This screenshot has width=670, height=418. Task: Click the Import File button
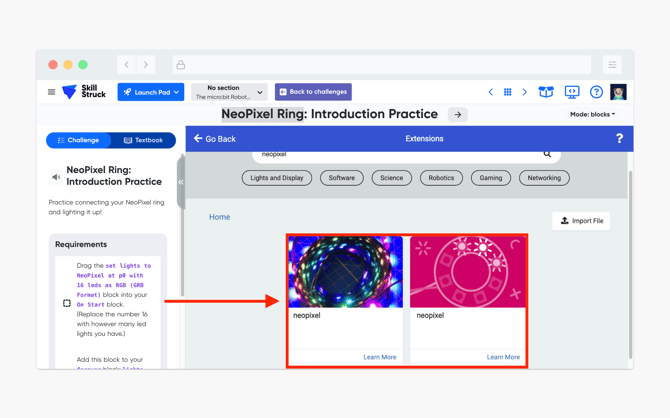(x=581, y=221)
